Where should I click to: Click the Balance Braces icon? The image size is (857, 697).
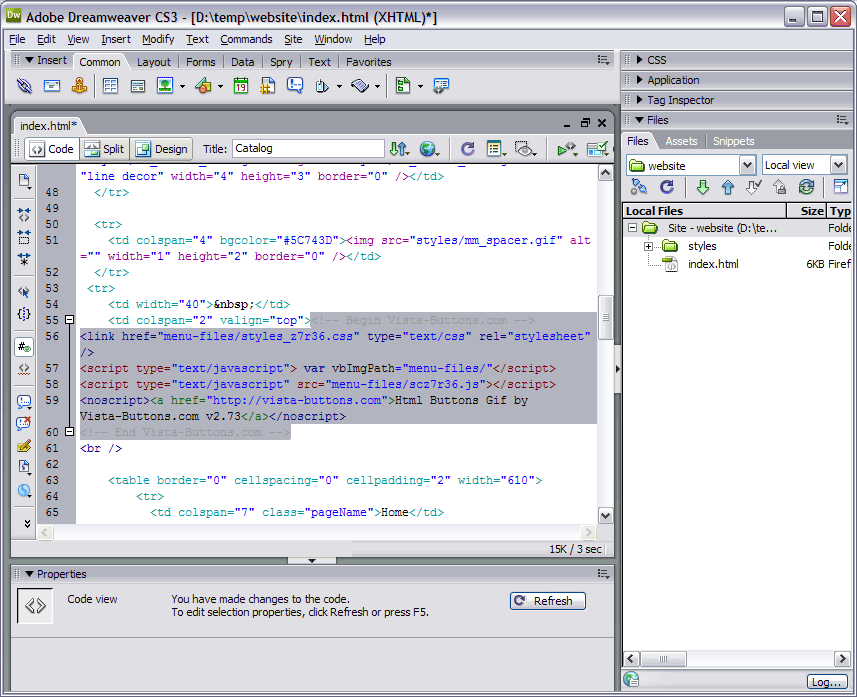click(24, 314)
